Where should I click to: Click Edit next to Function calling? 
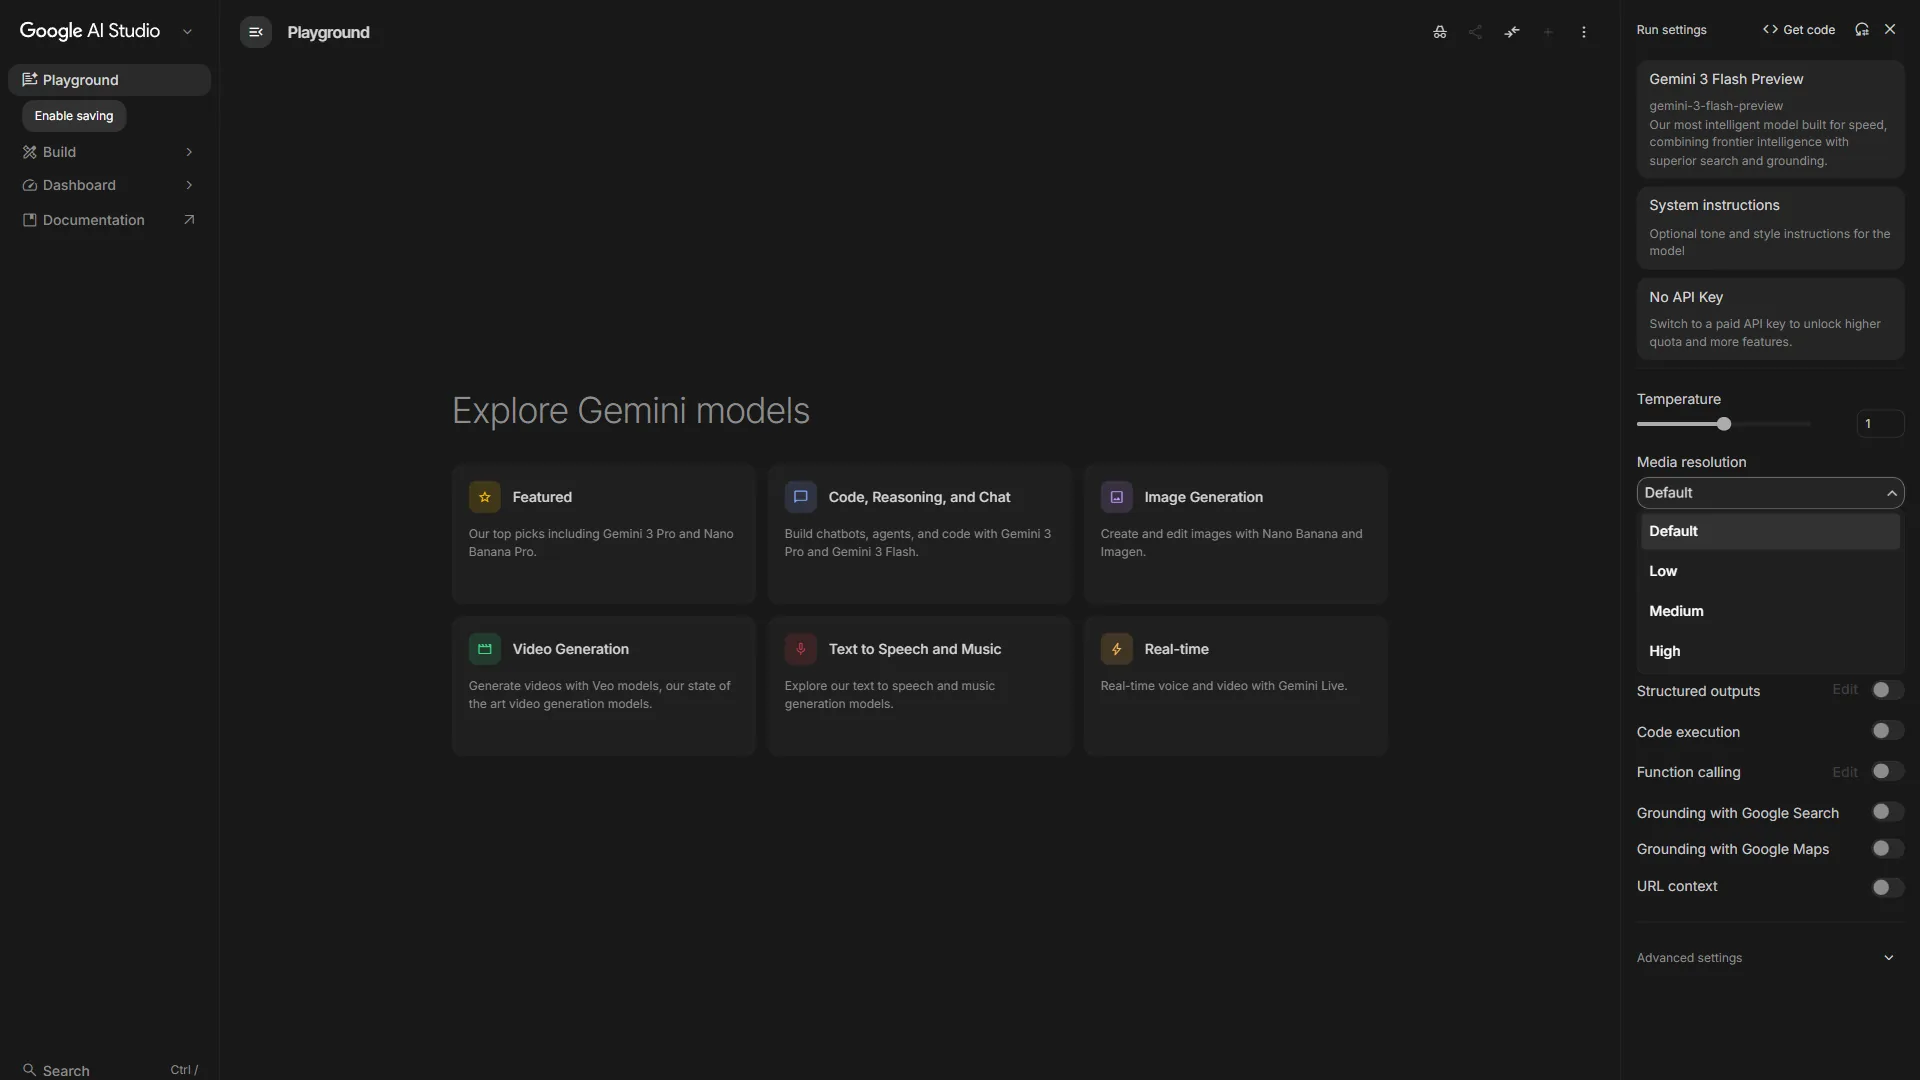click(x=1845, y=772)
